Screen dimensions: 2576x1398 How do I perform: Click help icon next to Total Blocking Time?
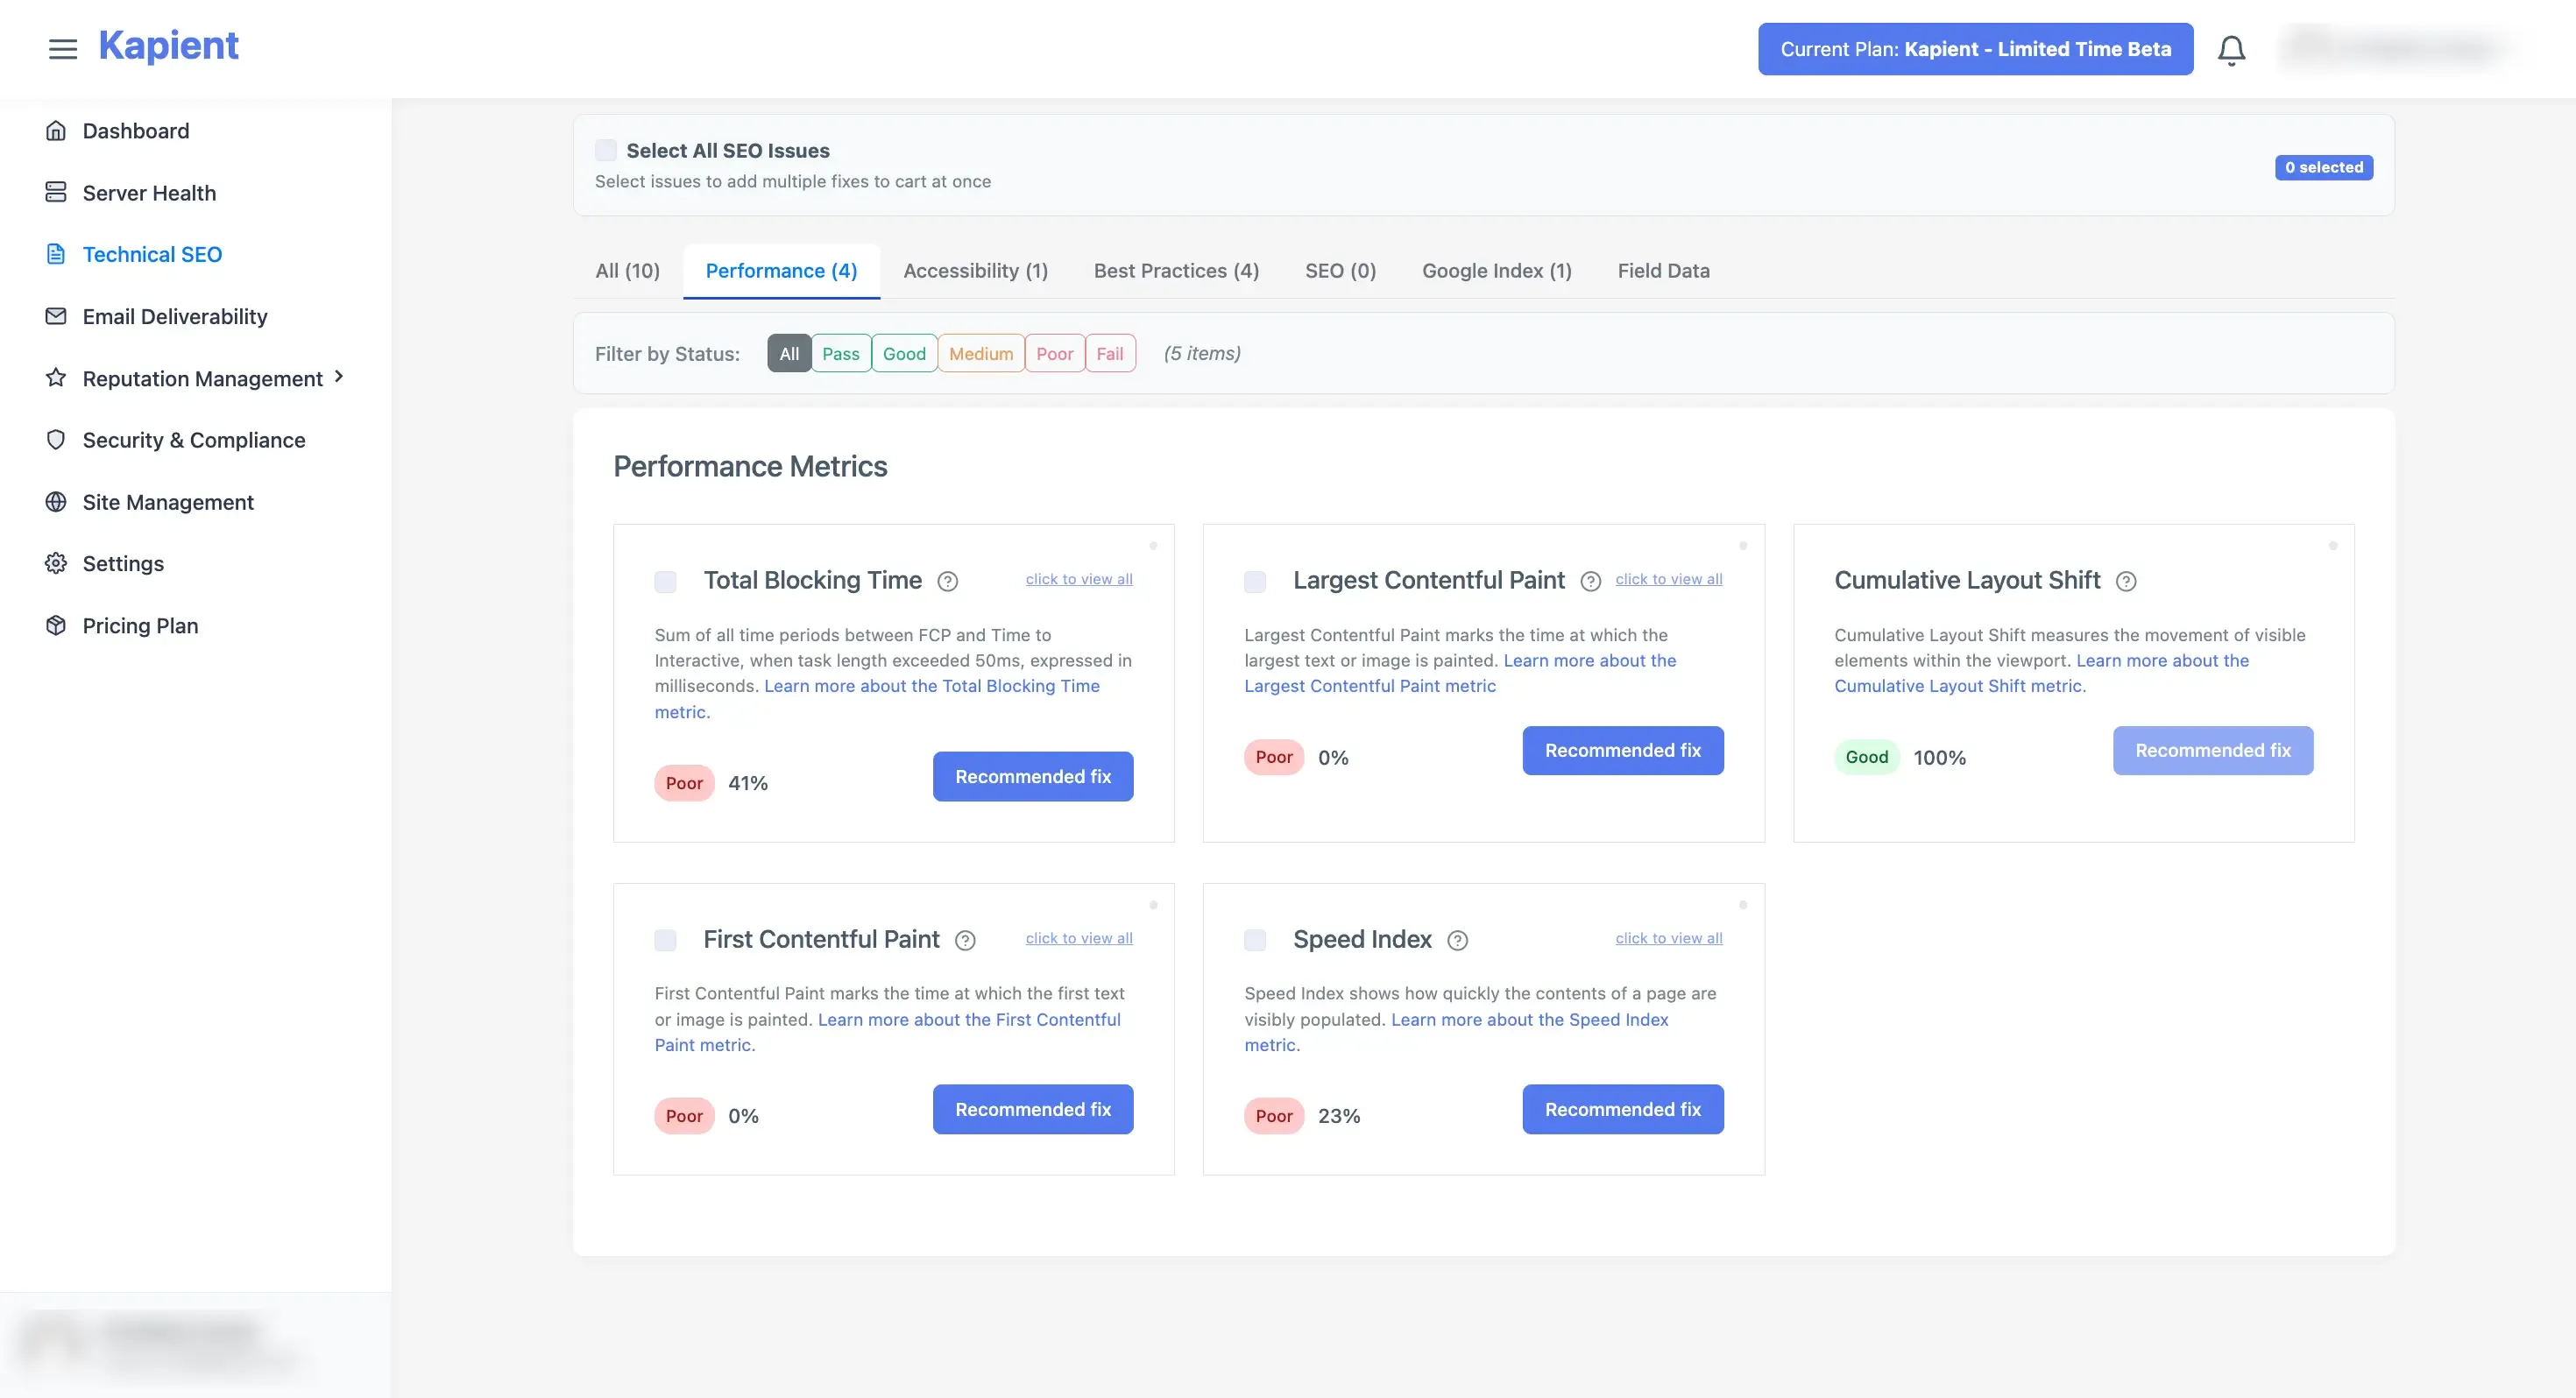pyautogui.click(x=948, y=581)
